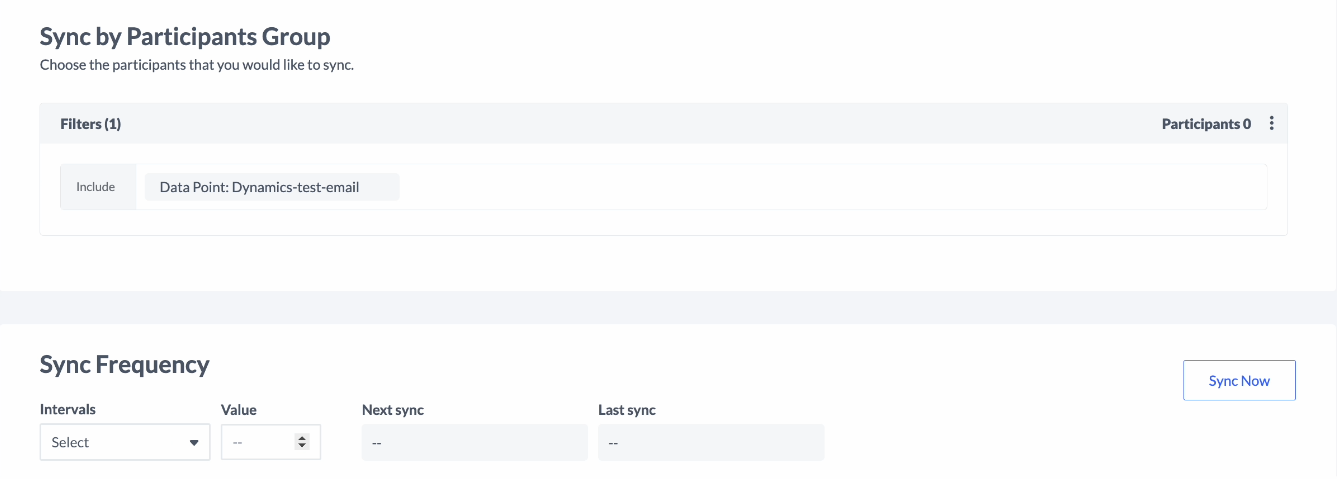Click the Participants 0 count
1337x479 pixels.
tap(1206, 124)
